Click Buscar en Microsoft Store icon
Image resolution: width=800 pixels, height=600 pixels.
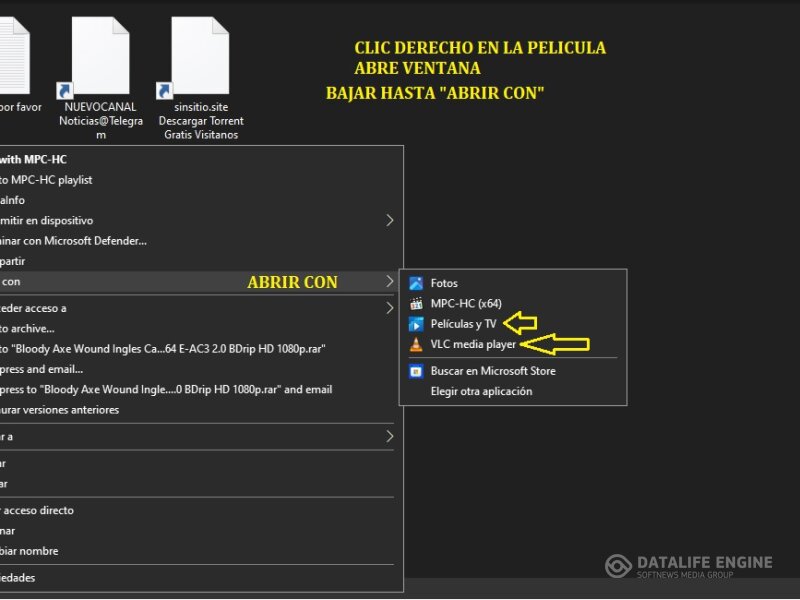point(416,371)
